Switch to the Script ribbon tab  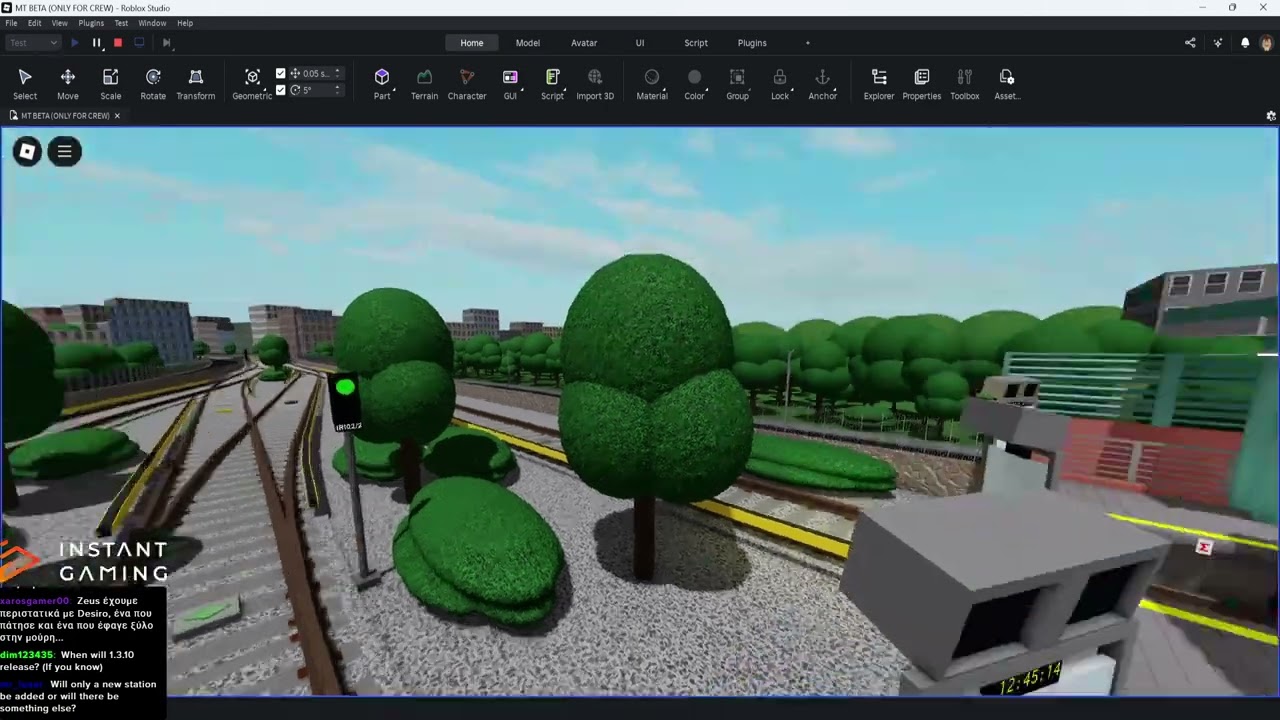(x=696, y=43)
